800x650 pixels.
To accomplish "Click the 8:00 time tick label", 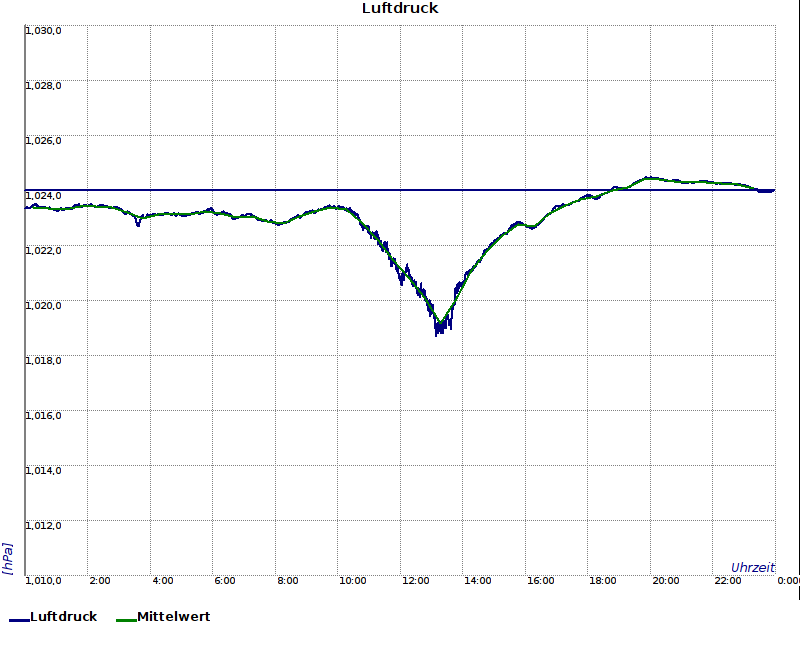I will point(288,581).
